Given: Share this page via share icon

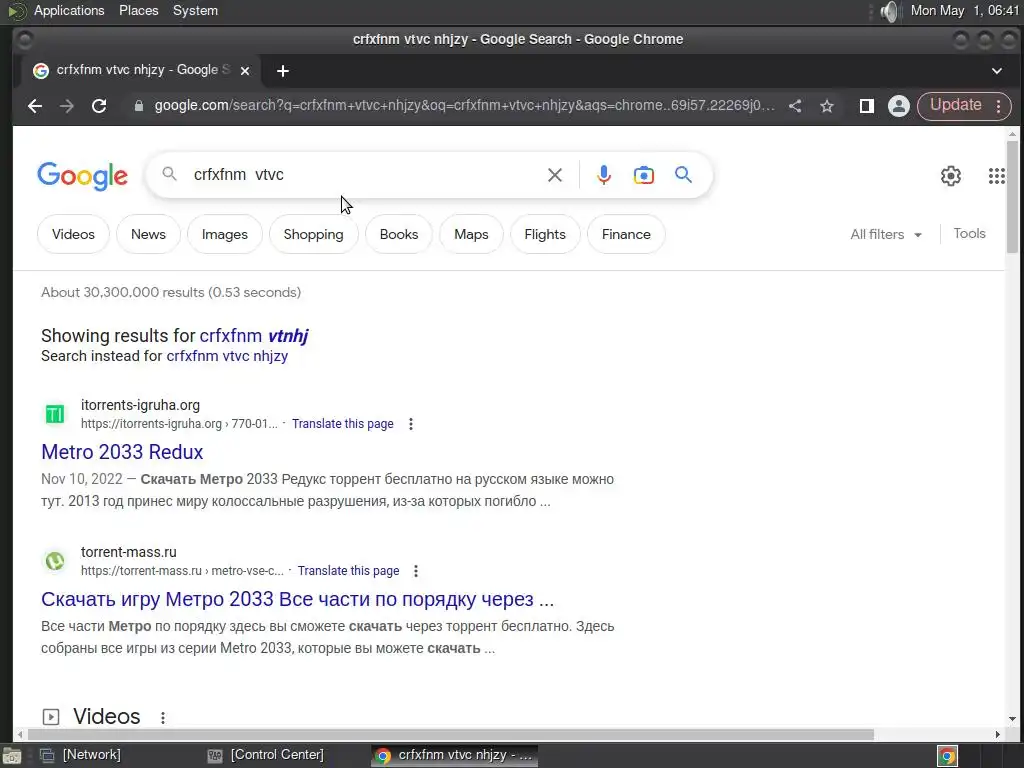Looking at the screenshot, I should (795, 106).
